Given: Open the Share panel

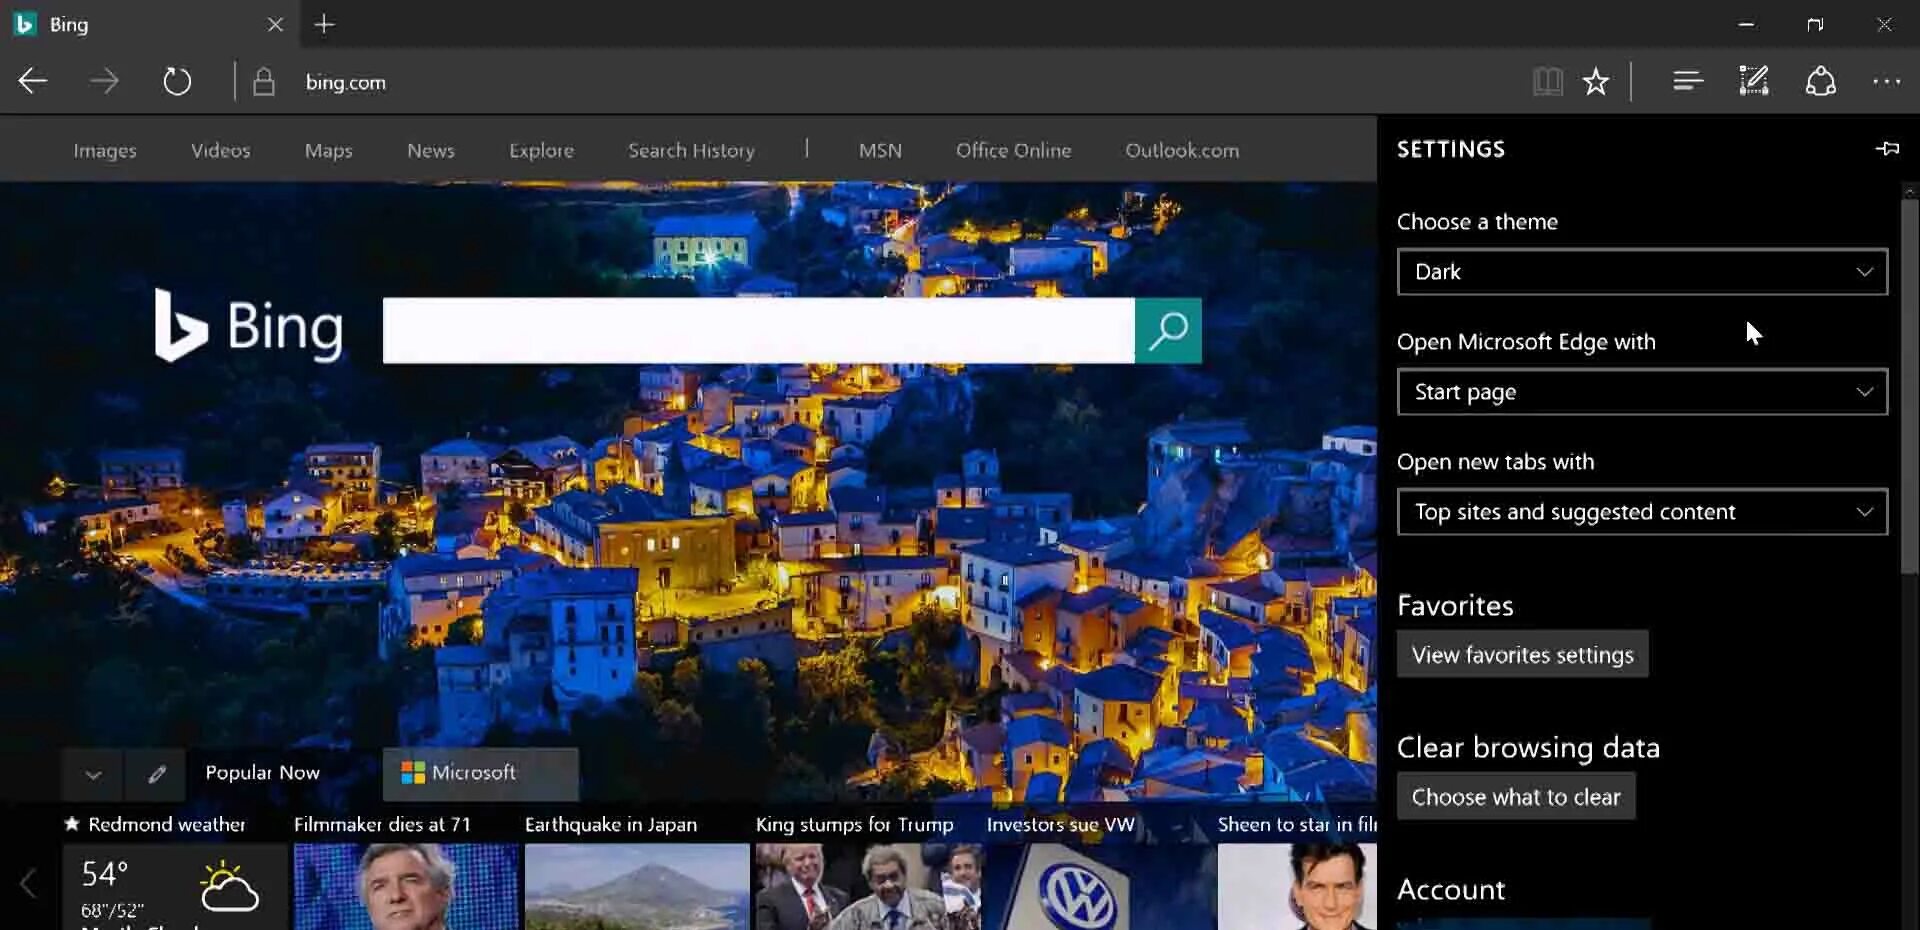Looking at the screenshot, I should point(1821,81).
